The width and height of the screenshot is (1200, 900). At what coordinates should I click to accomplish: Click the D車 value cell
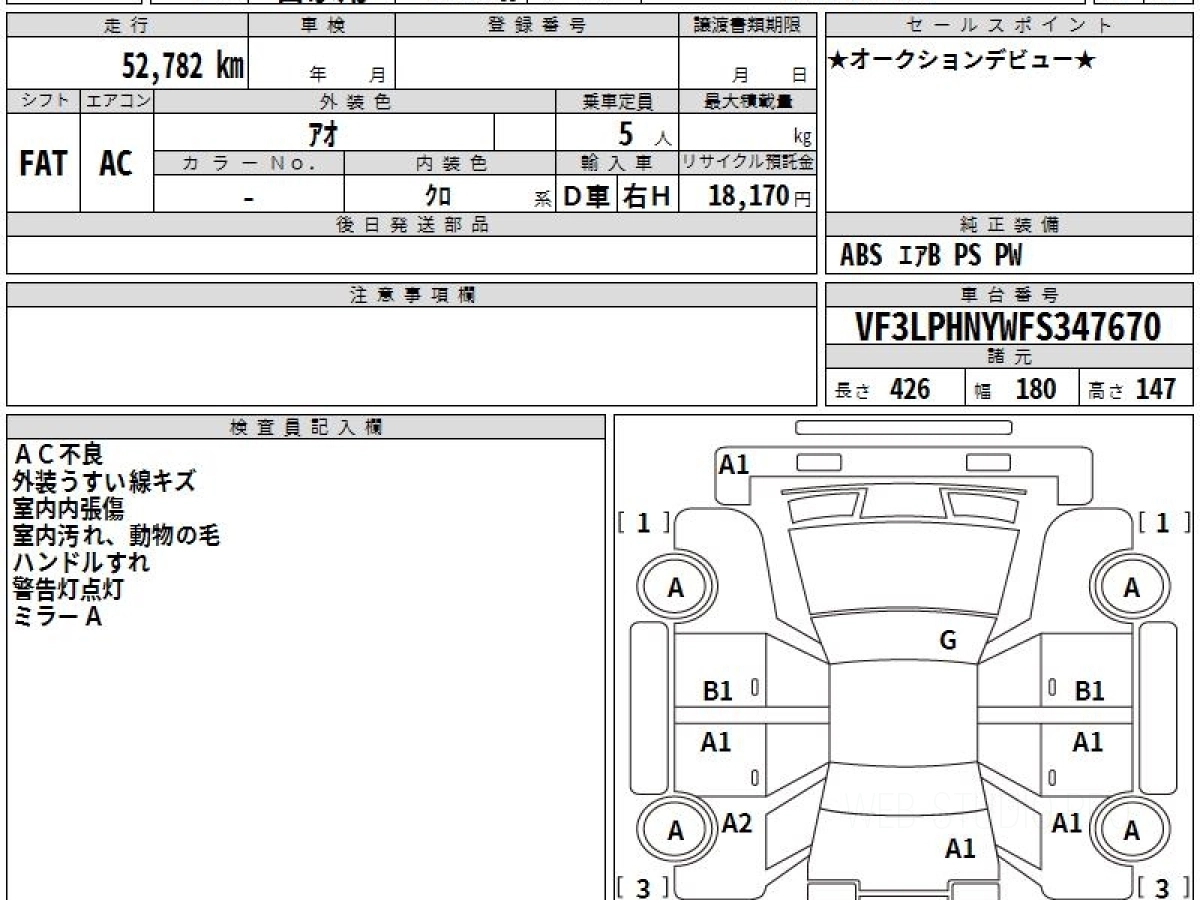tap(587, 196)
